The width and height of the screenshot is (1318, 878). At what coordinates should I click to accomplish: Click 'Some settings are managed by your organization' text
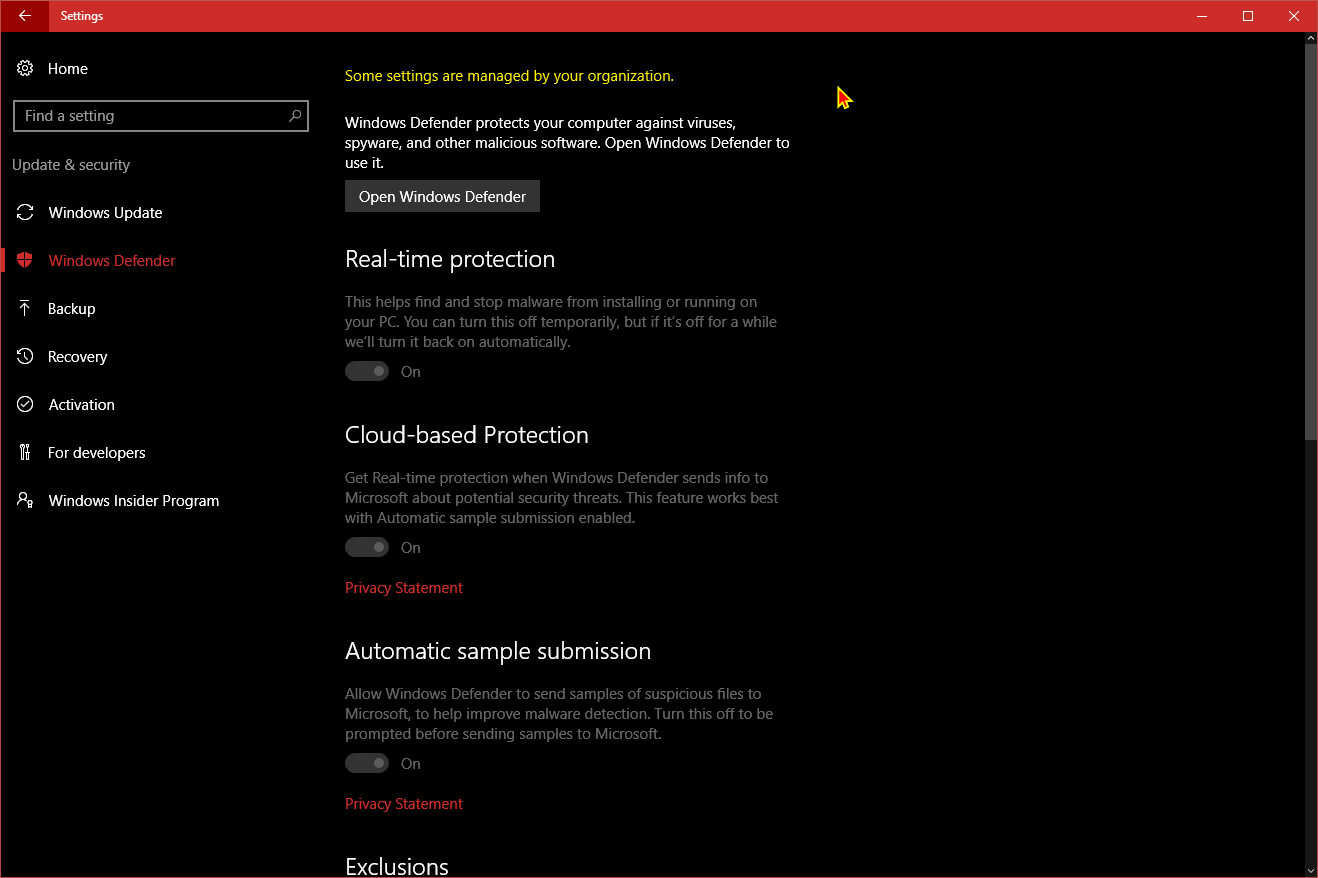click(x=509, y=76)
